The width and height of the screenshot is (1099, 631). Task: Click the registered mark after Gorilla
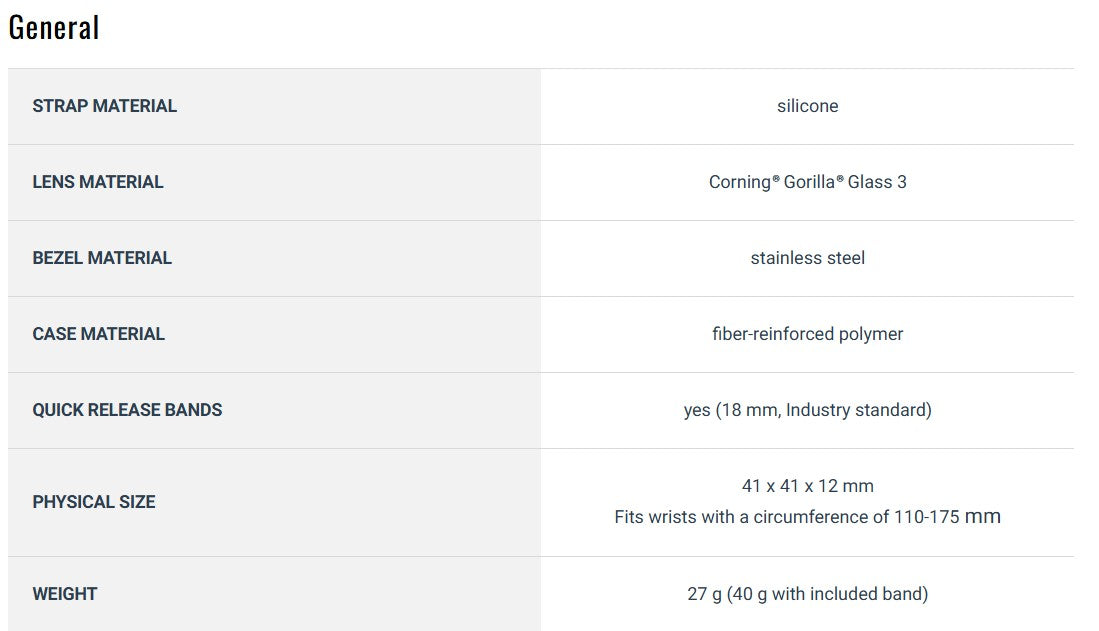(840, 178)
